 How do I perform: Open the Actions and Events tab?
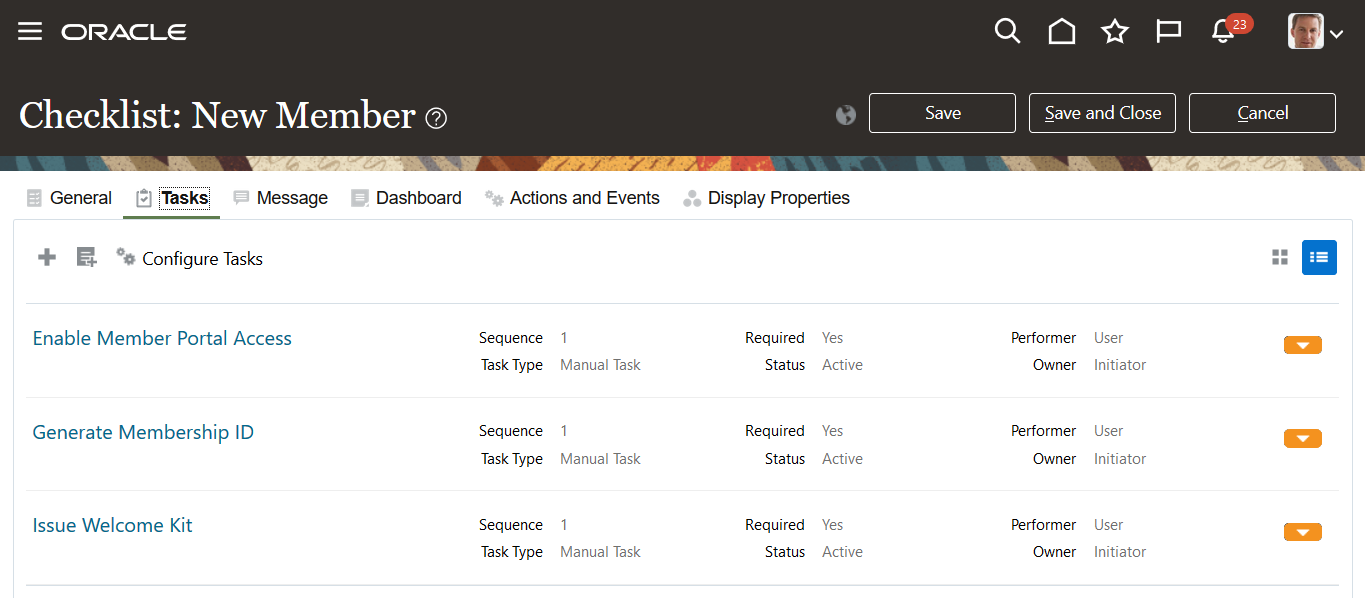pyautogui.click(x=573, y=198)
